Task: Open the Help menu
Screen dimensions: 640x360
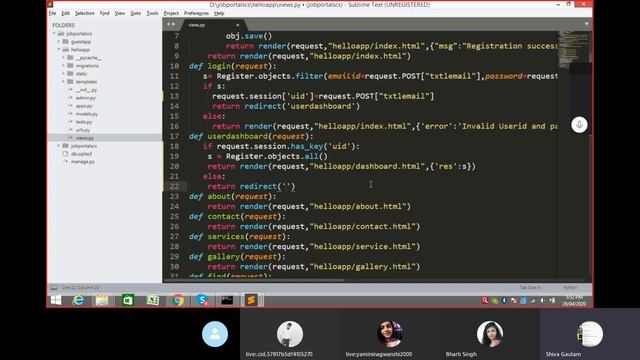Action: [x=219, y=13]
